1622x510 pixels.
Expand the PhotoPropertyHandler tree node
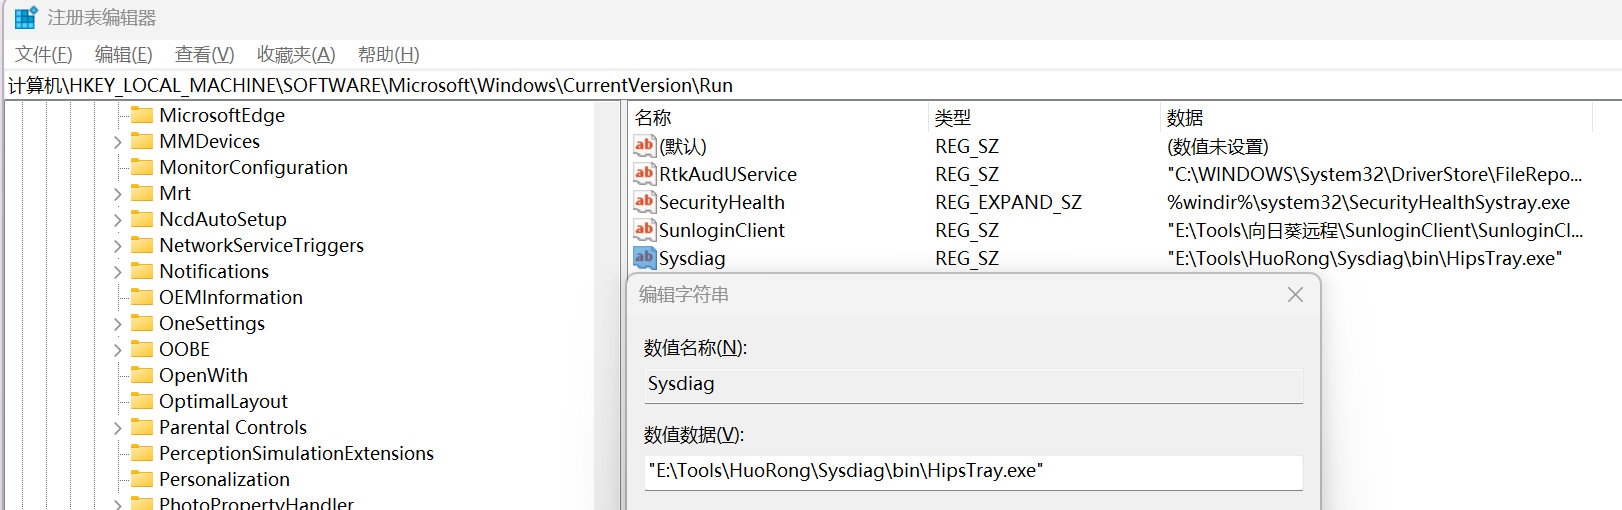[x=117, y=504]
